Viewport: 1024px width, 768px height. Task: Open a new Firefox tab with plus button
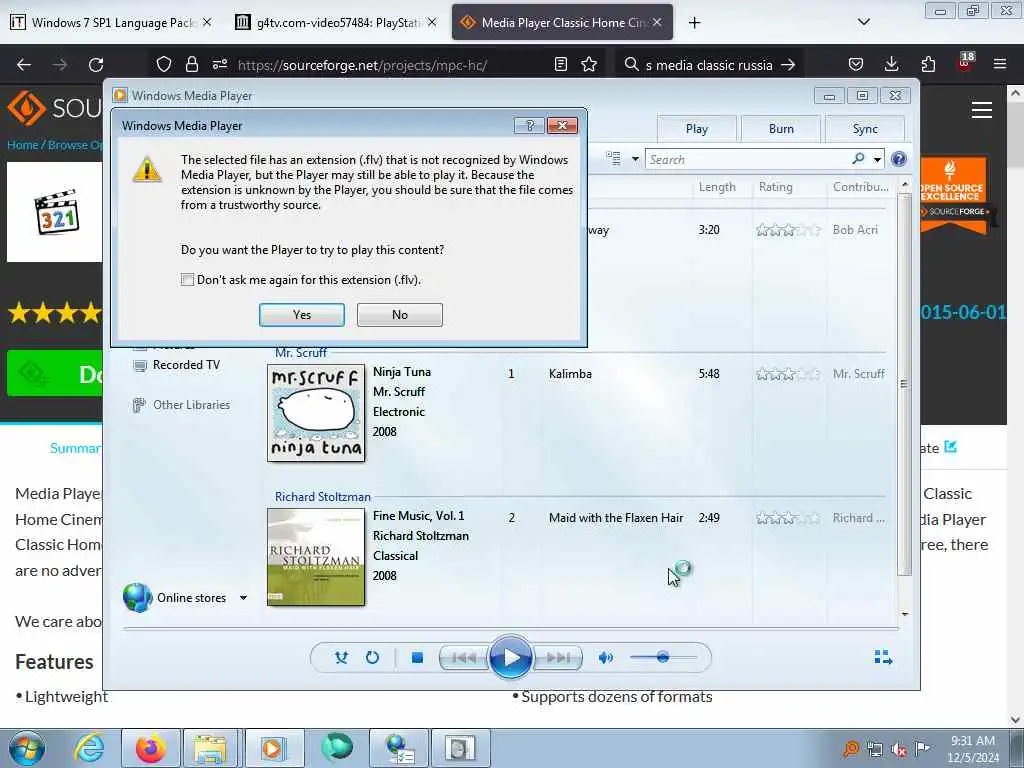(694, 23)
